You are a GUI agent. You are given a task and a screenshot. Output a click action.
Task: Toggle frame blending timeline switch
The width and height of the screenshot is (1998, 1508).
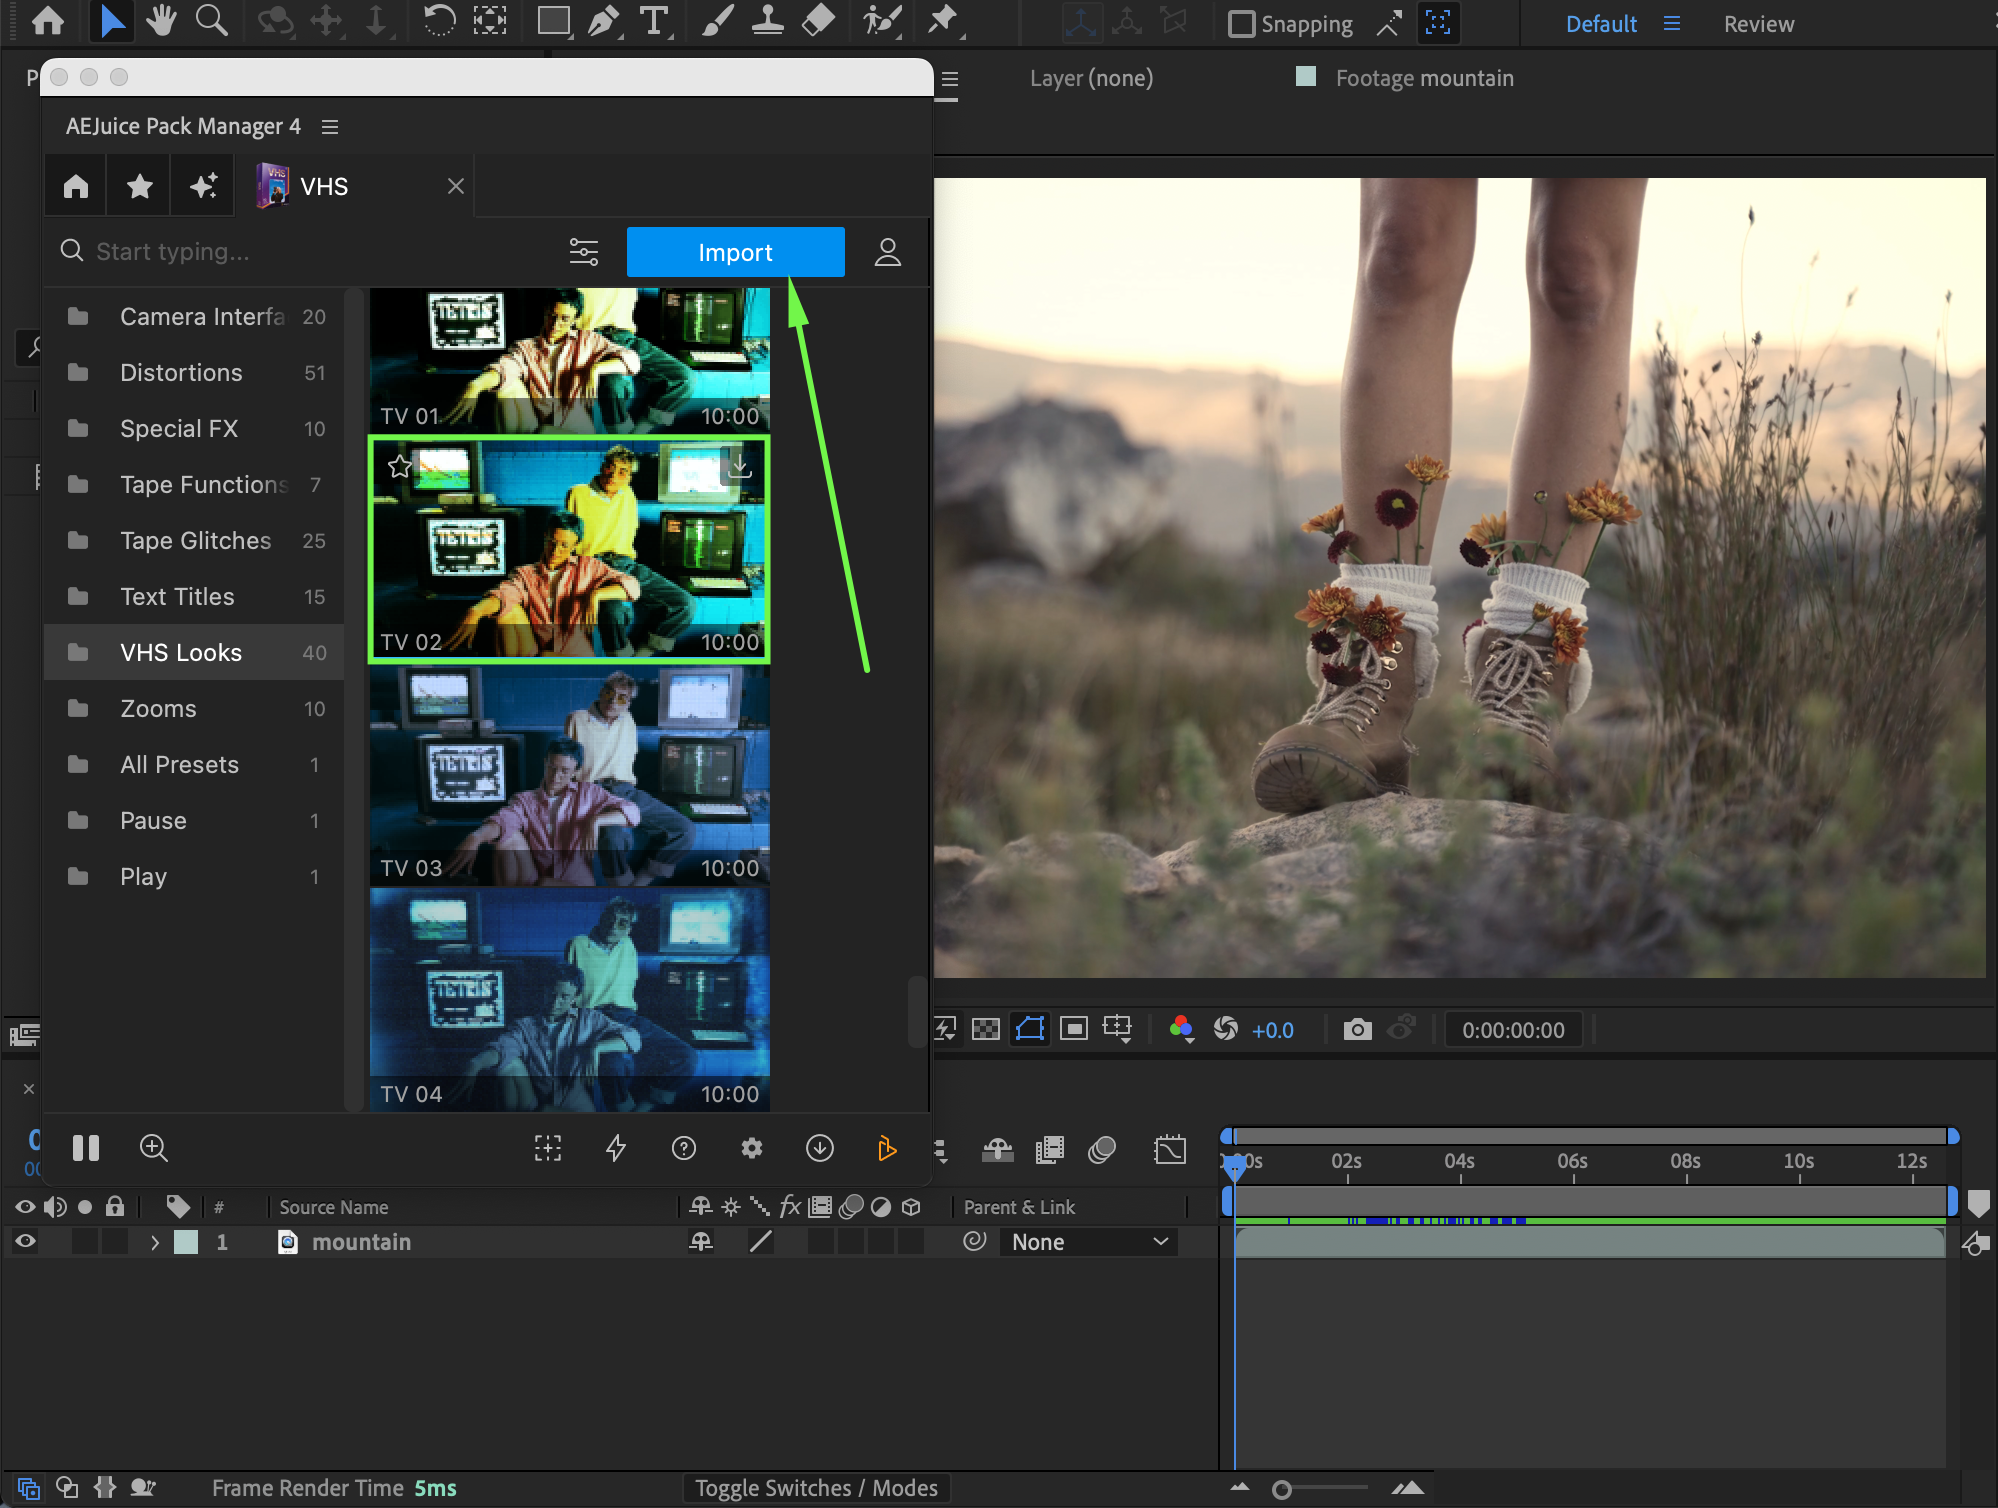(x=1050, y=1150)
